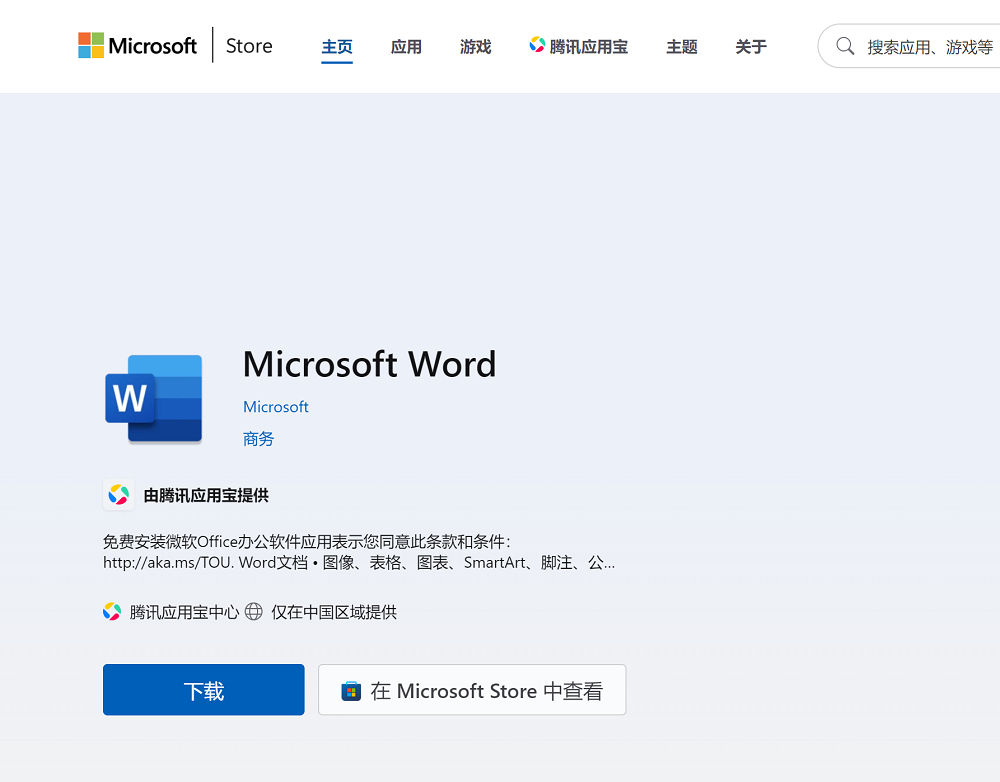This screenshot has height=782, width=1000.
Task: Go to the 游戏 tab
Action: [476, 47]
